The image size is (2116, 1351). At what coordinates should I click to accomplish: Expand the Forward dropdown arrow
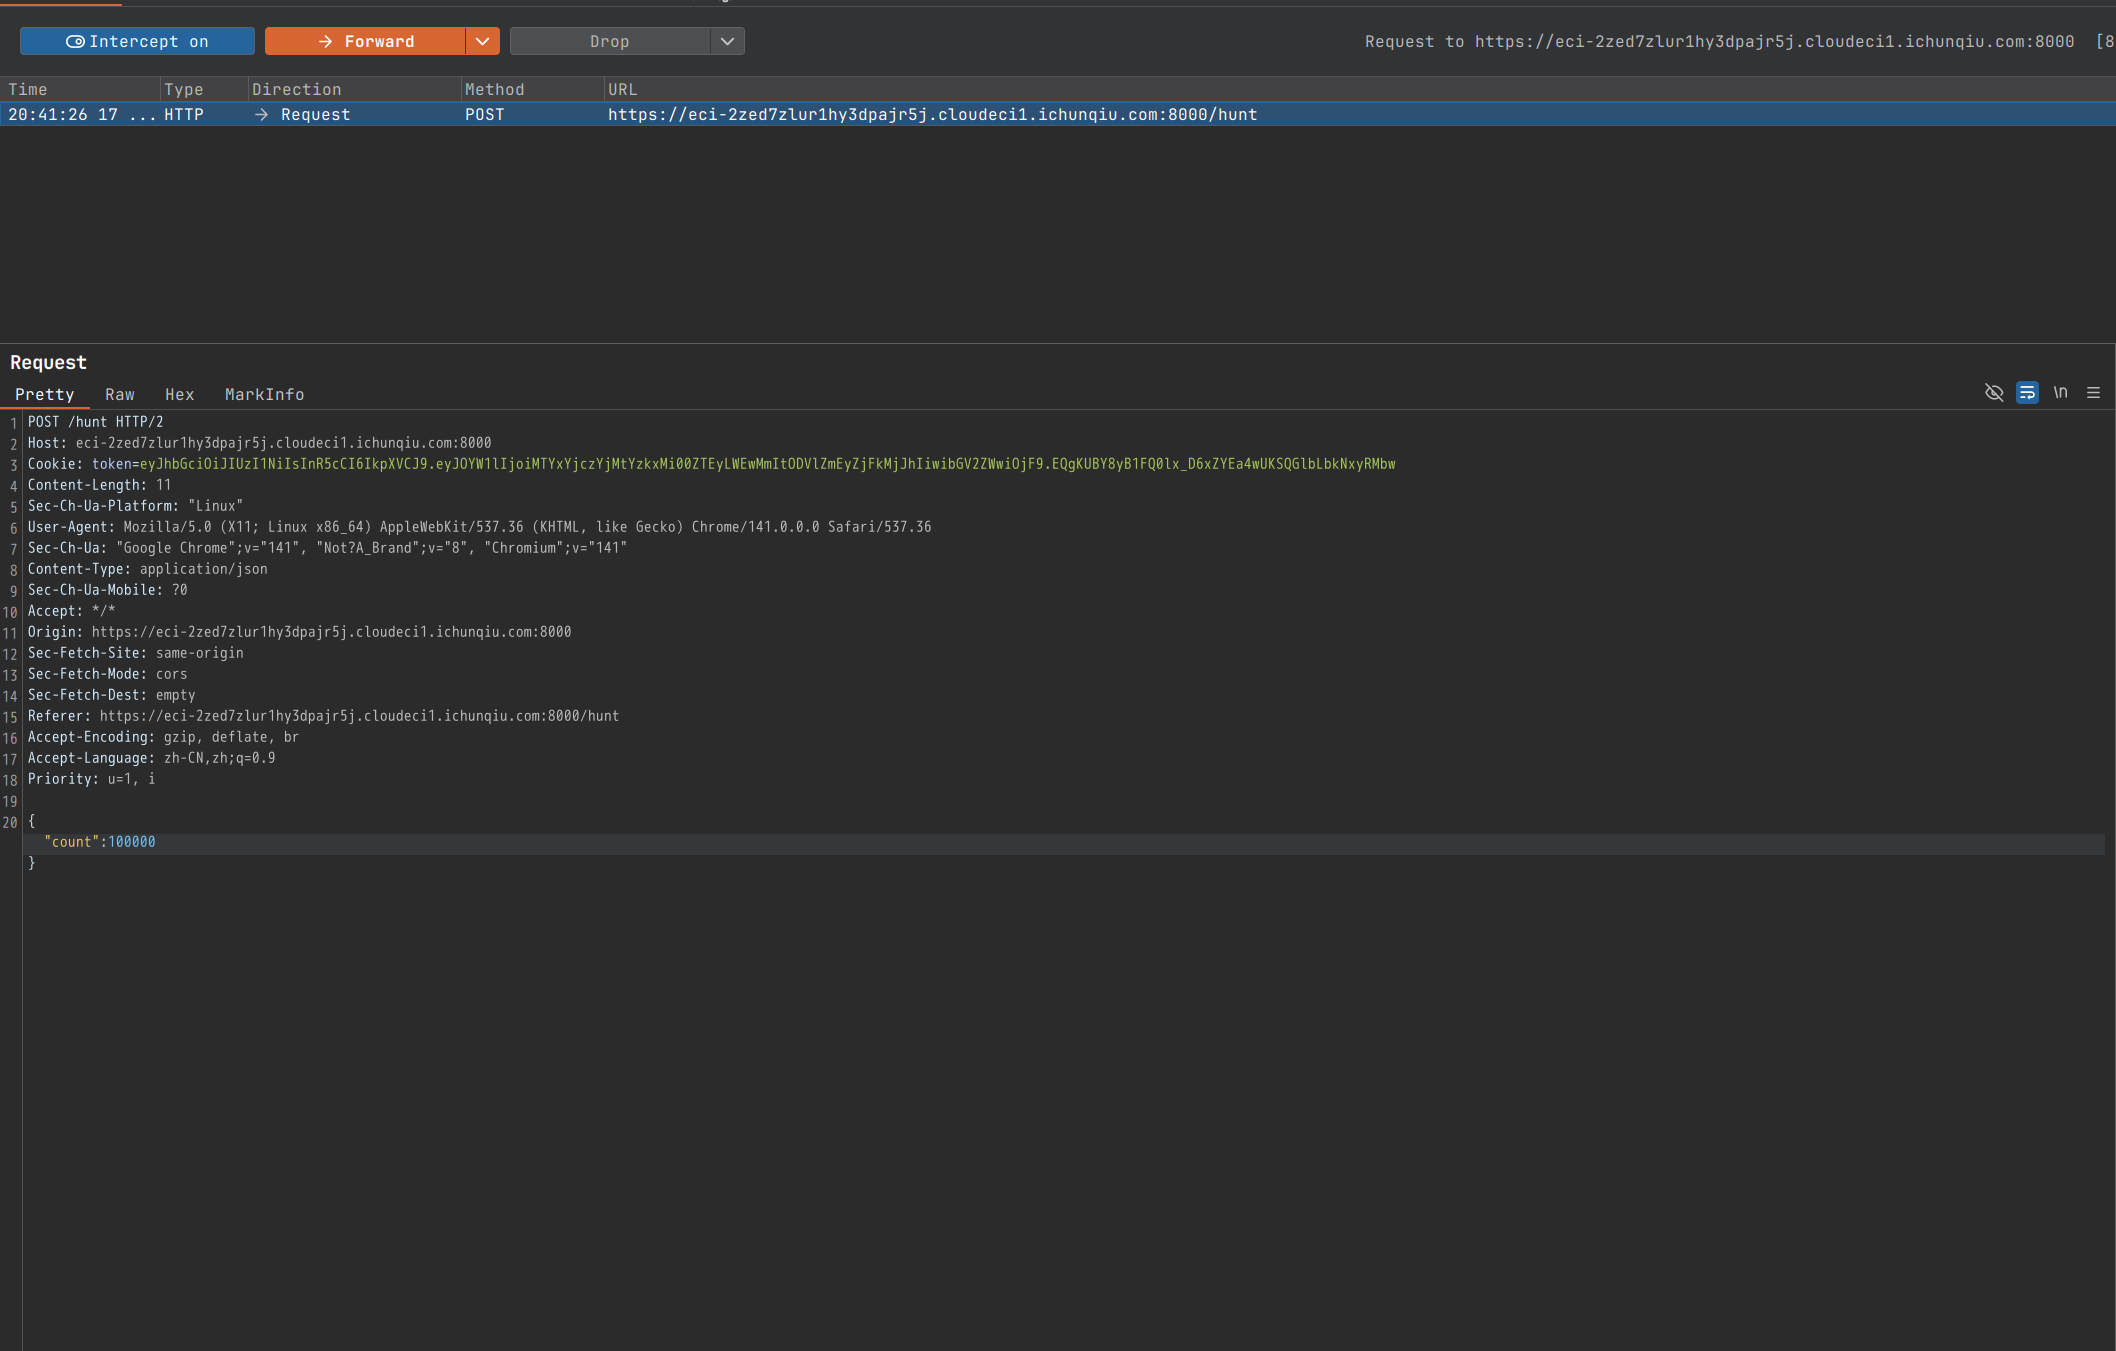point(482,41)
